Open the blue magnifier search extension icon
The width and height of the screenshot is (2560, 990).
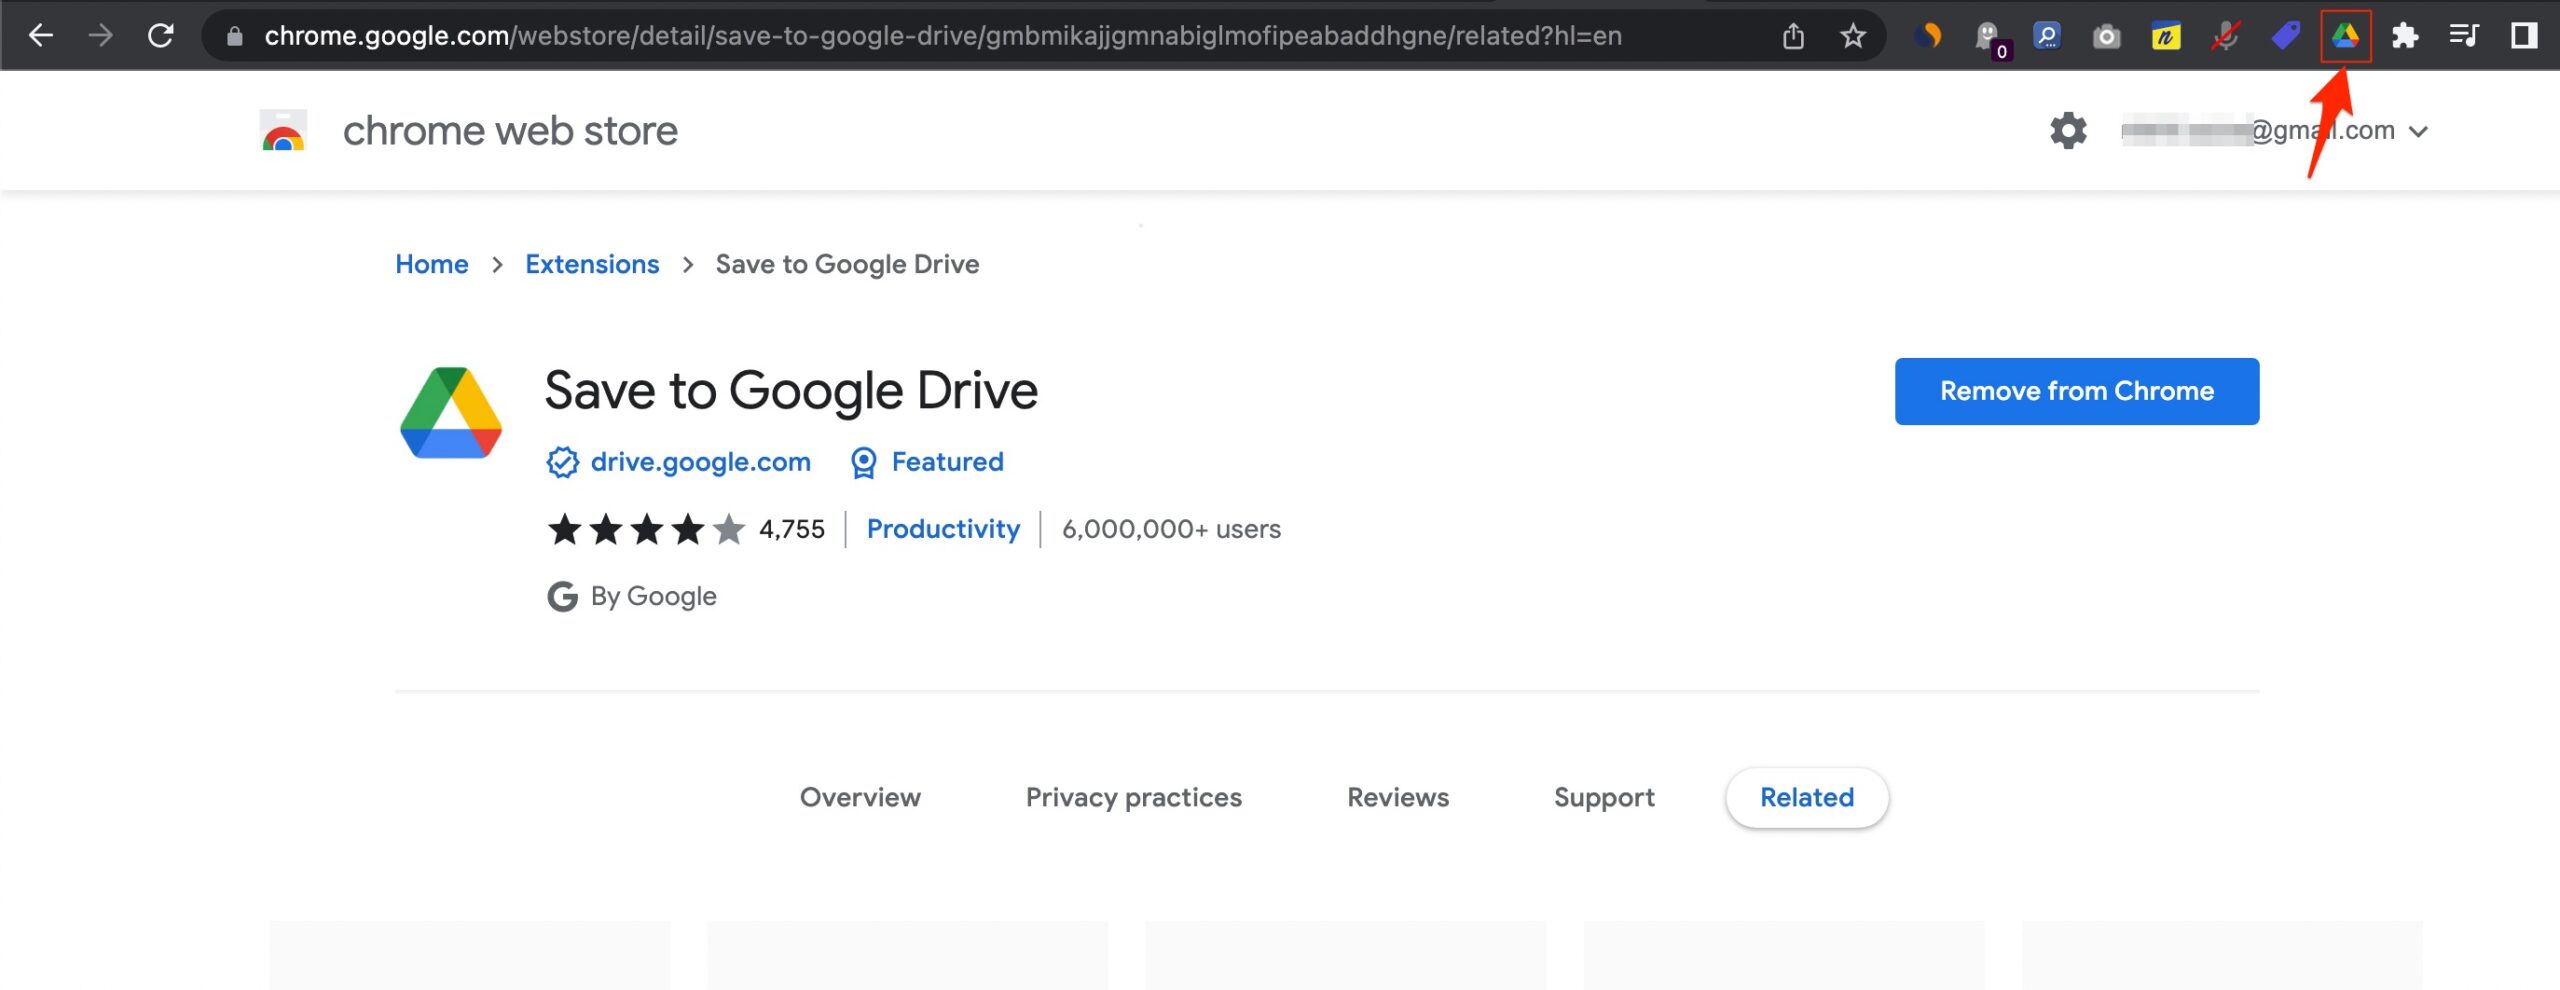tap(2046, 36)
